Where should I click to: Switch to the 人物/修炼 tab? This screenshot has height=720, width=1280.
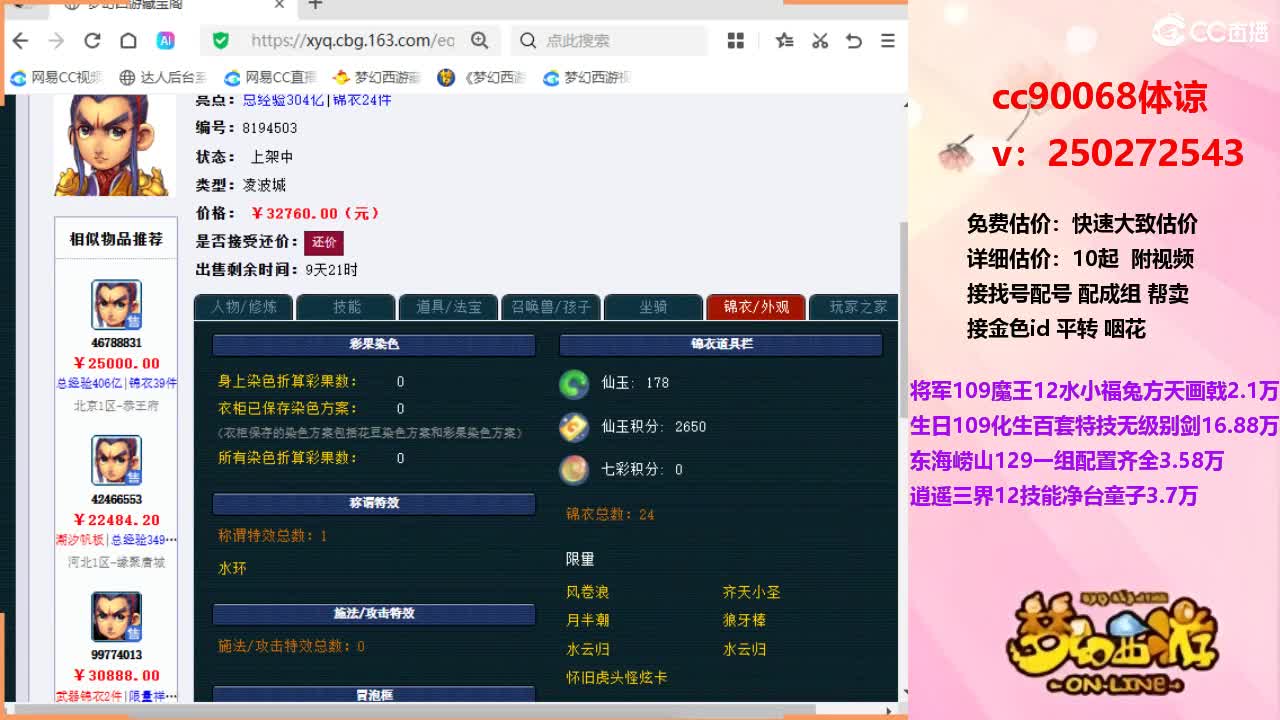coord(243,307)
